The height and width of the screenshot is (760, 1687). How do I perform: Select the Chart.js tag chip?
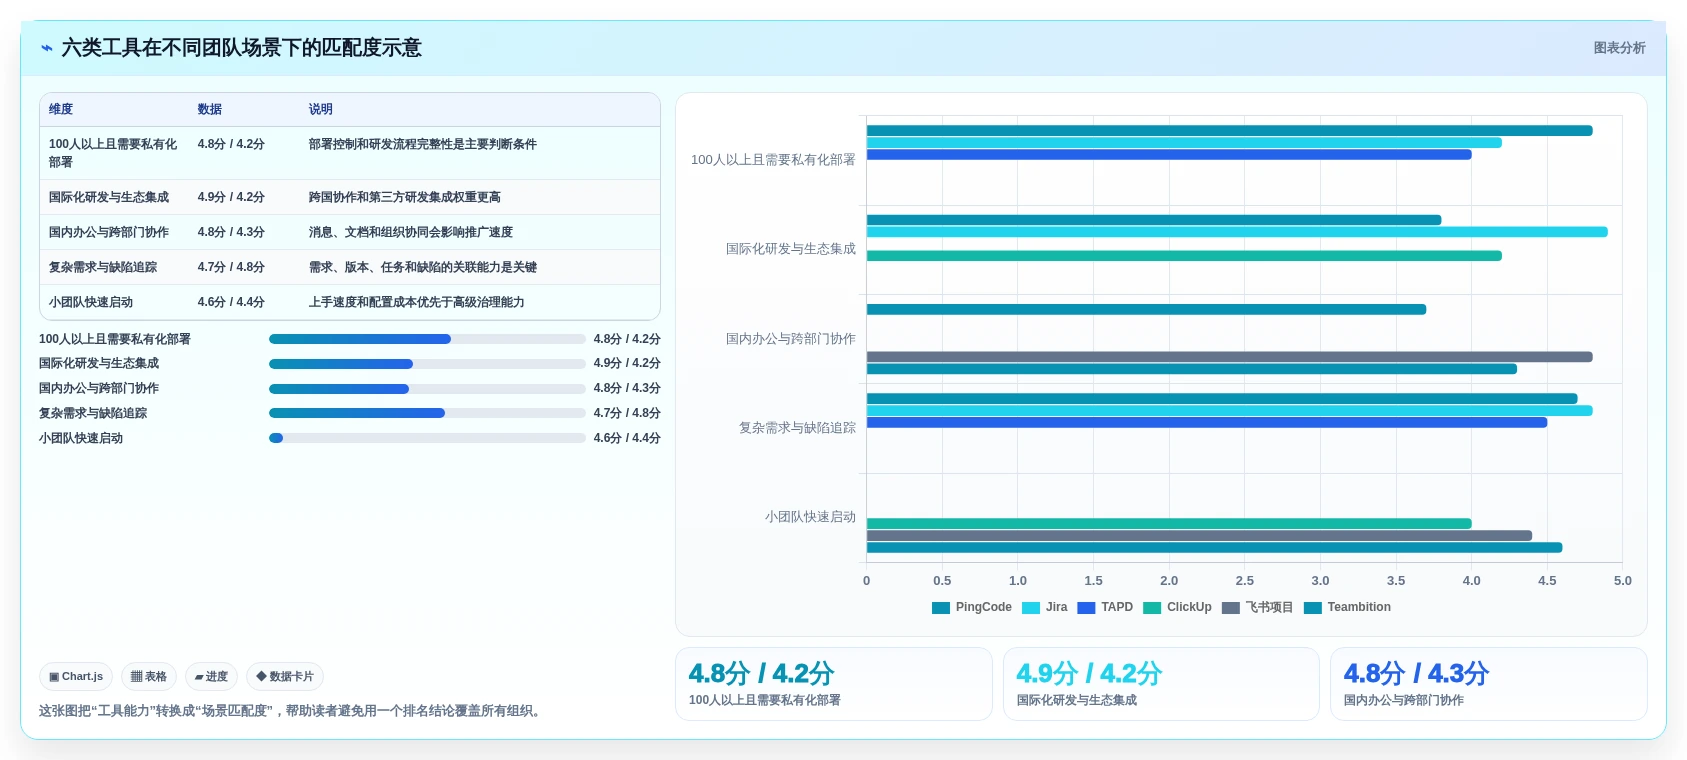[x=76, y=677]
